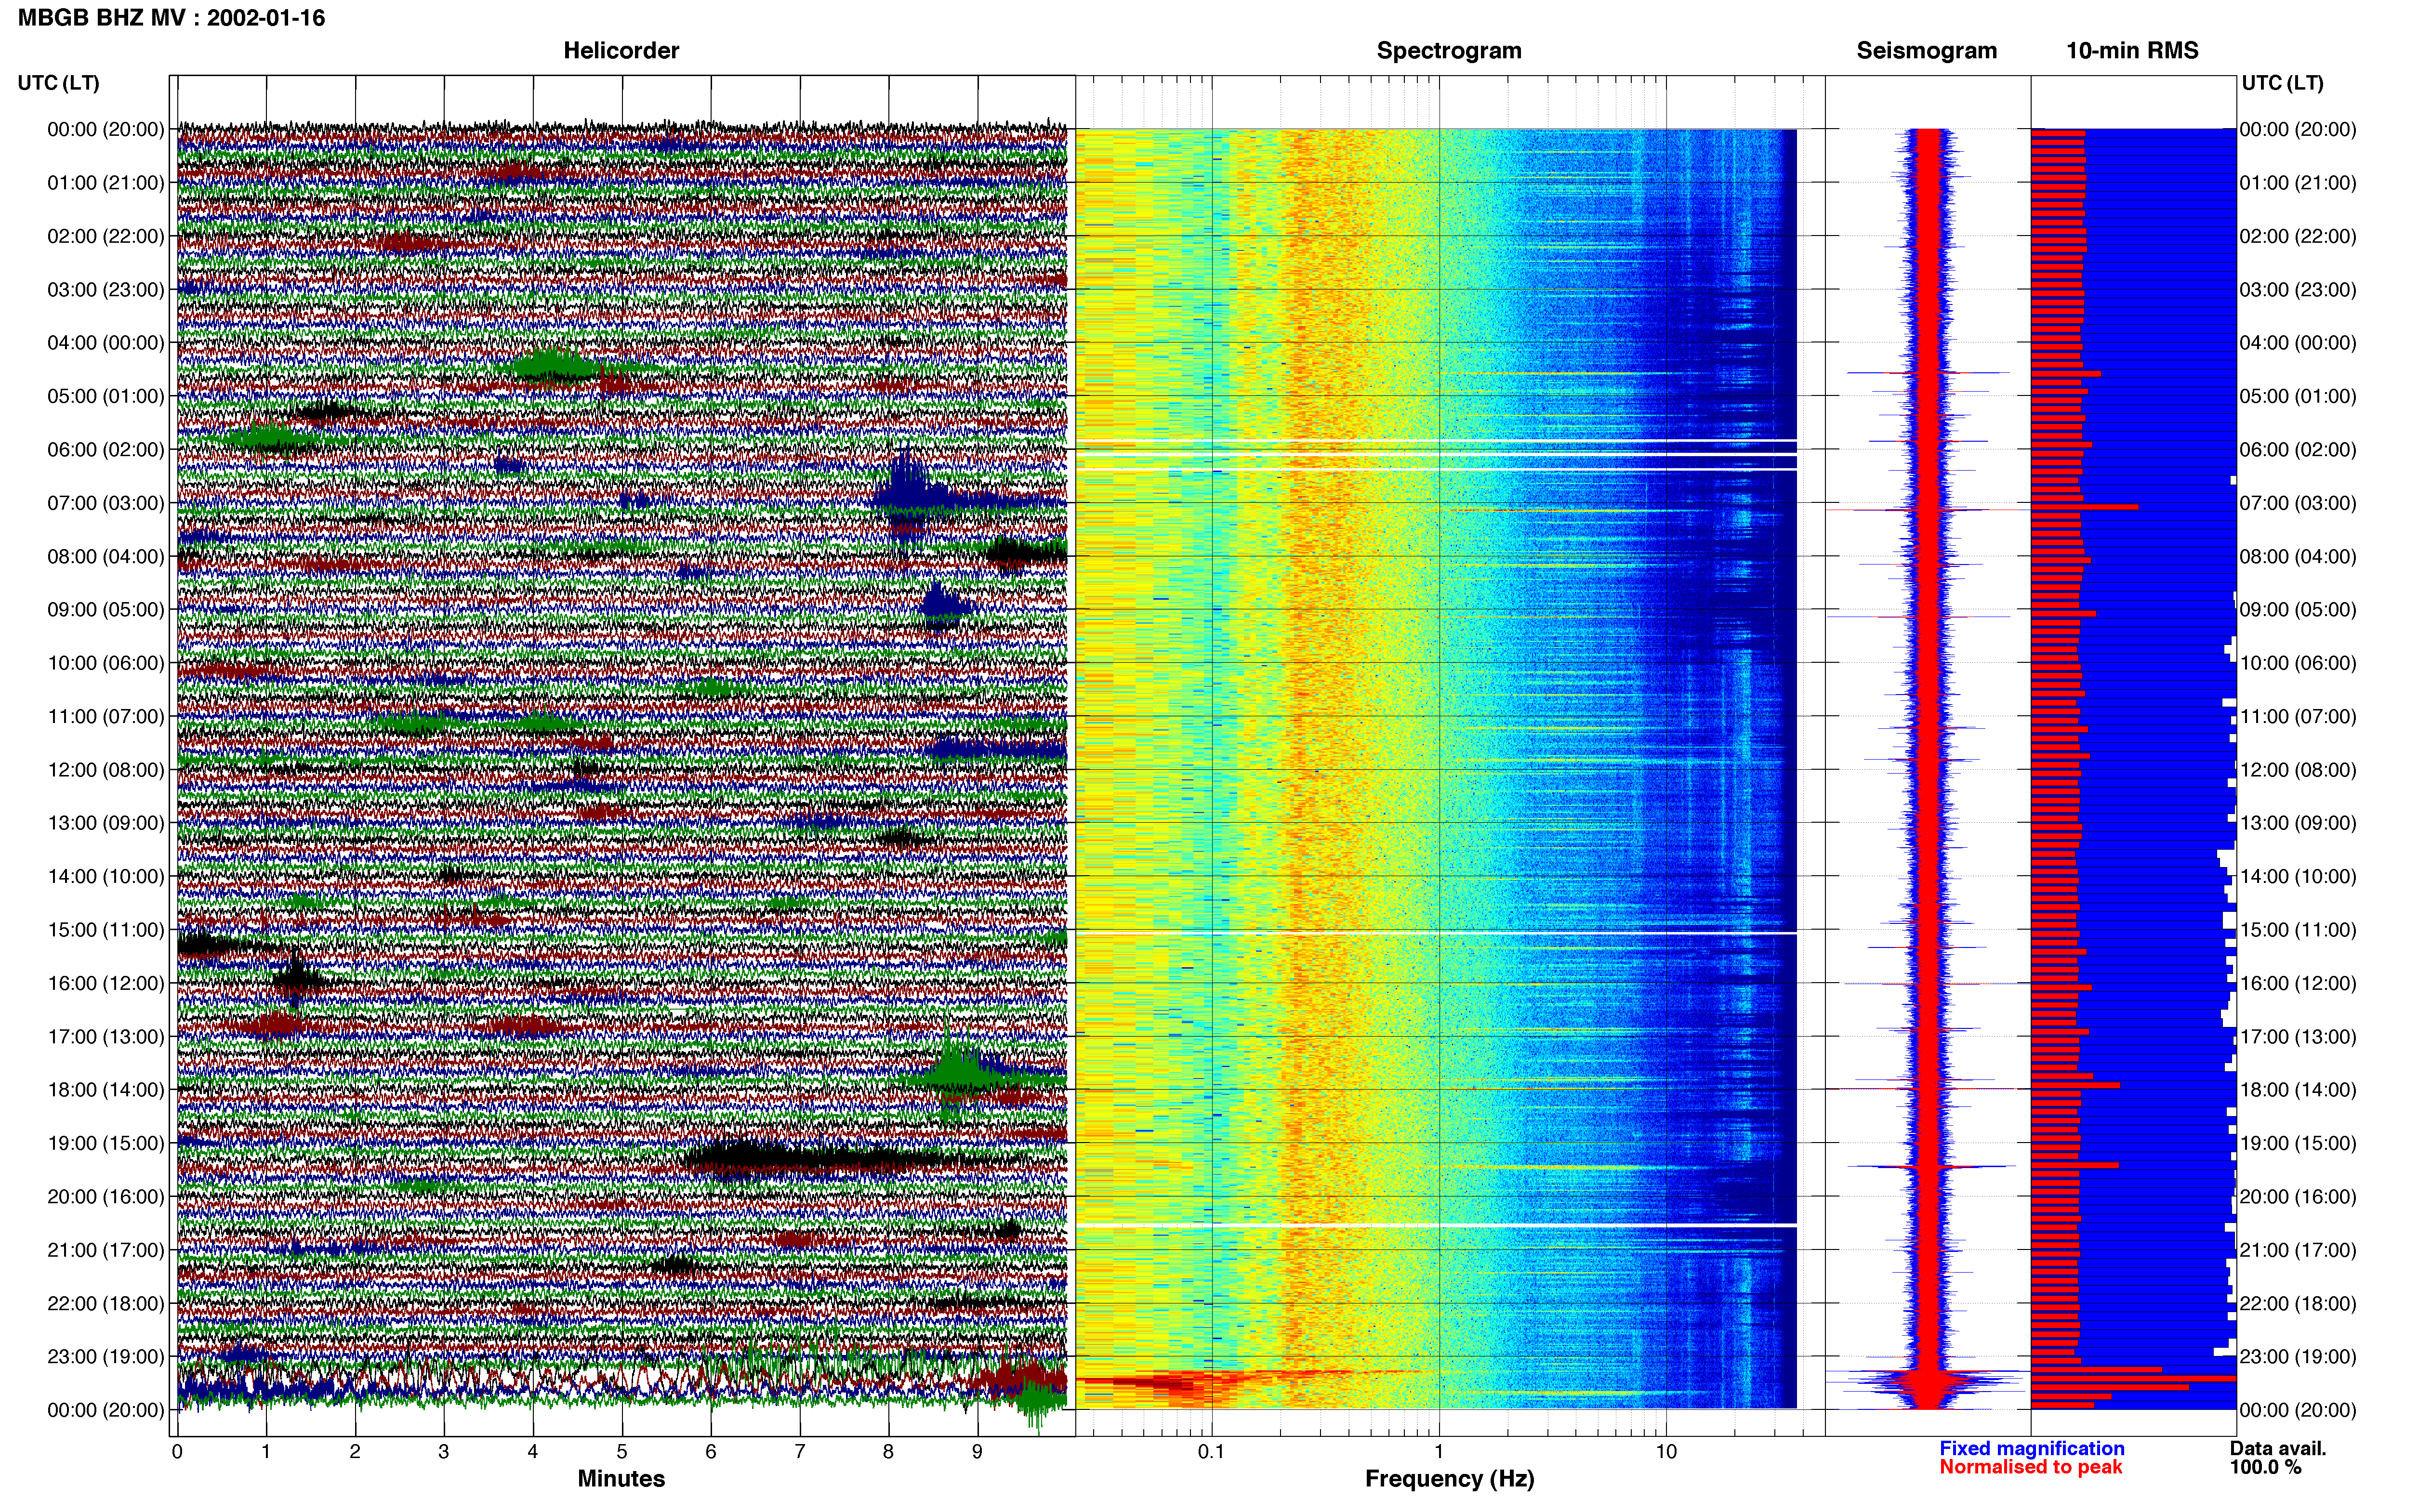Click the left 00:00 (20:00) label at top
This screenshot has height=1512, width=2418.
coord(106,129)
